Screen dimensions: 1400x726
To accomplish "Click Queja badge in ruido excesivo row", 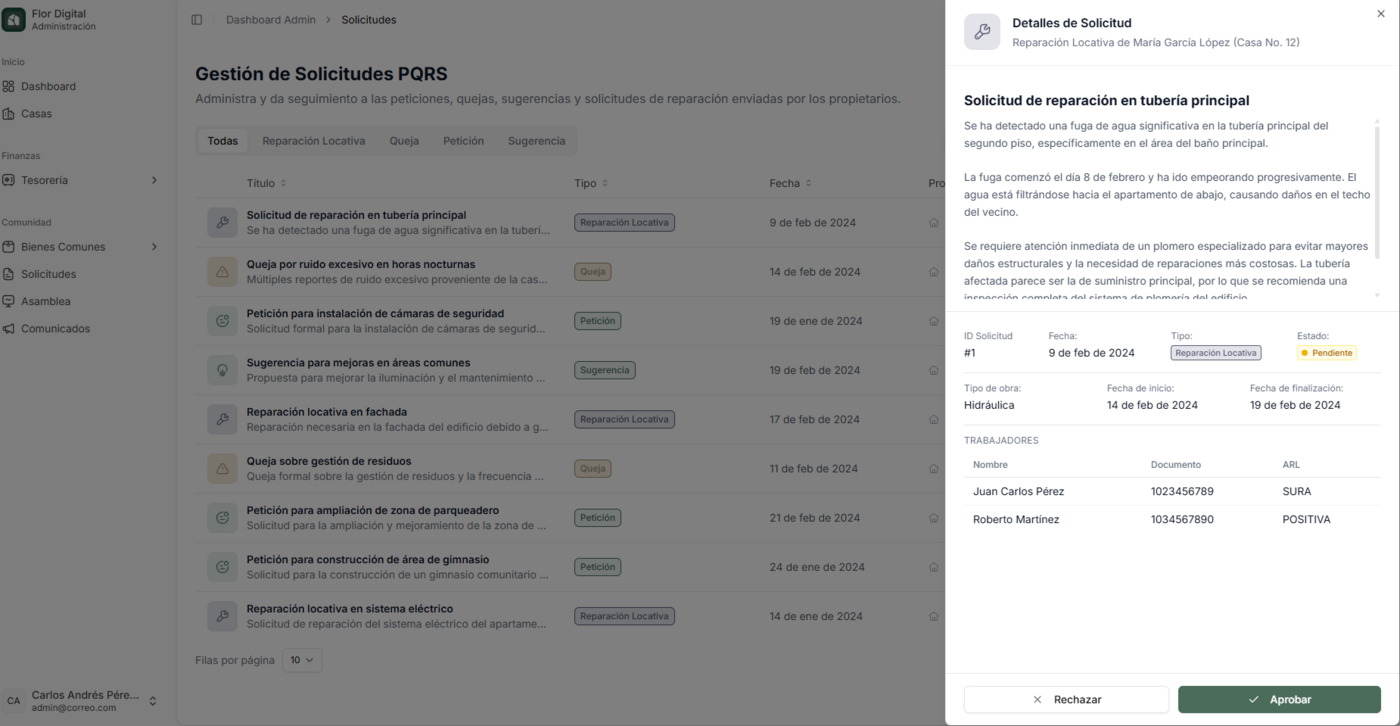I will [593, 272].
